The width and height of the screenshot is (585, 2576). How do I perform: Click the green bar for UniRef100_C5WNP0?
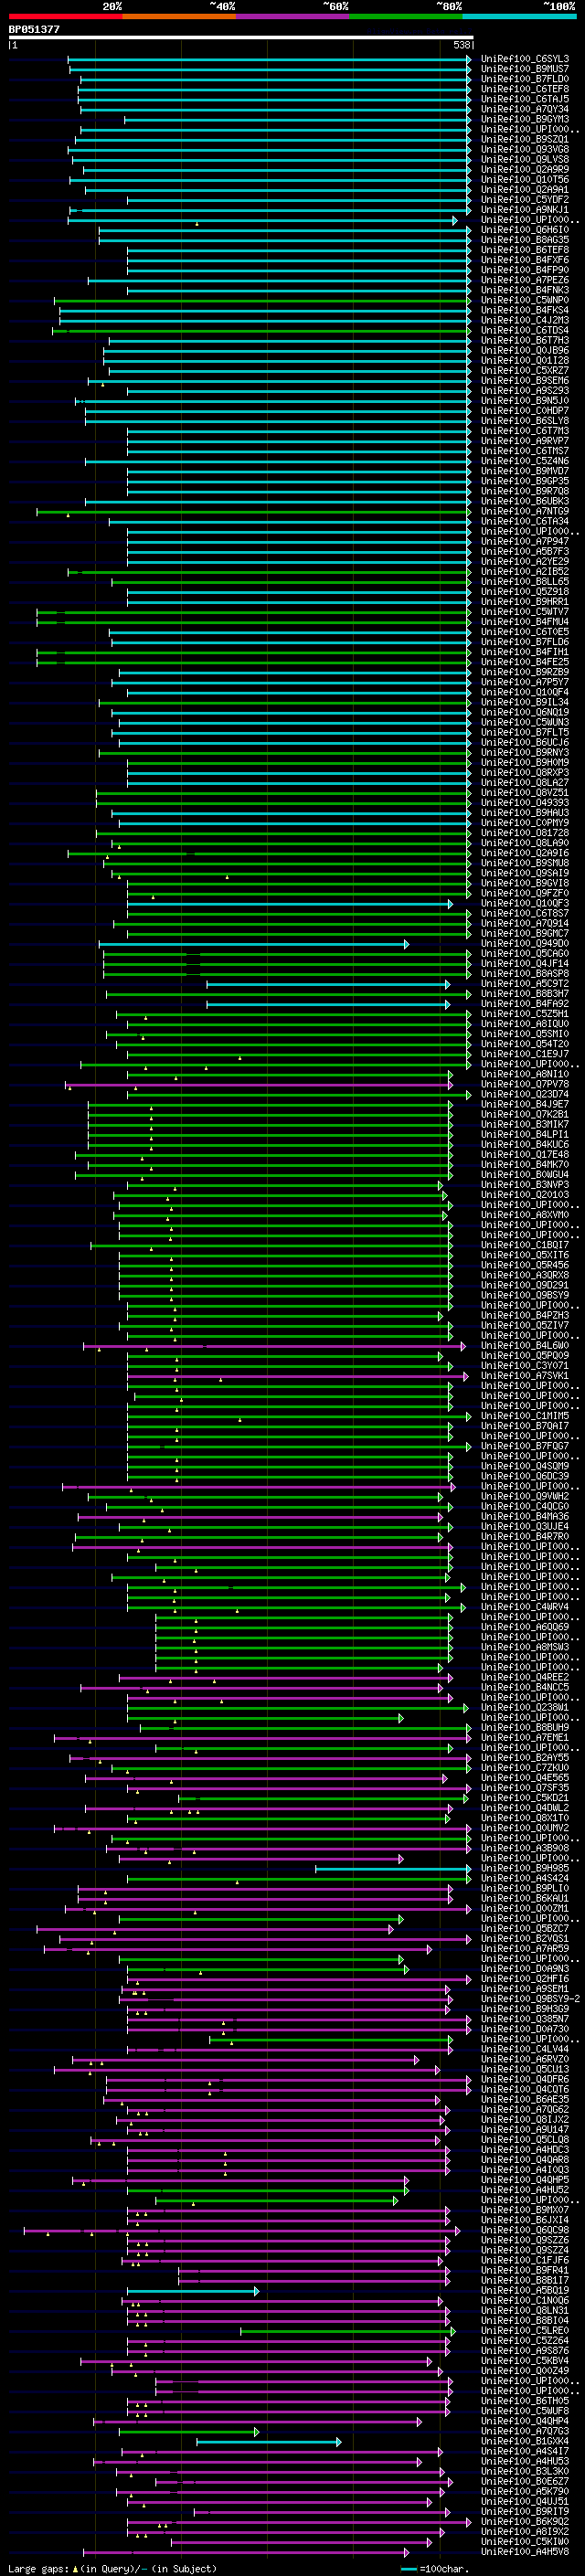click(x=262, y=300)
